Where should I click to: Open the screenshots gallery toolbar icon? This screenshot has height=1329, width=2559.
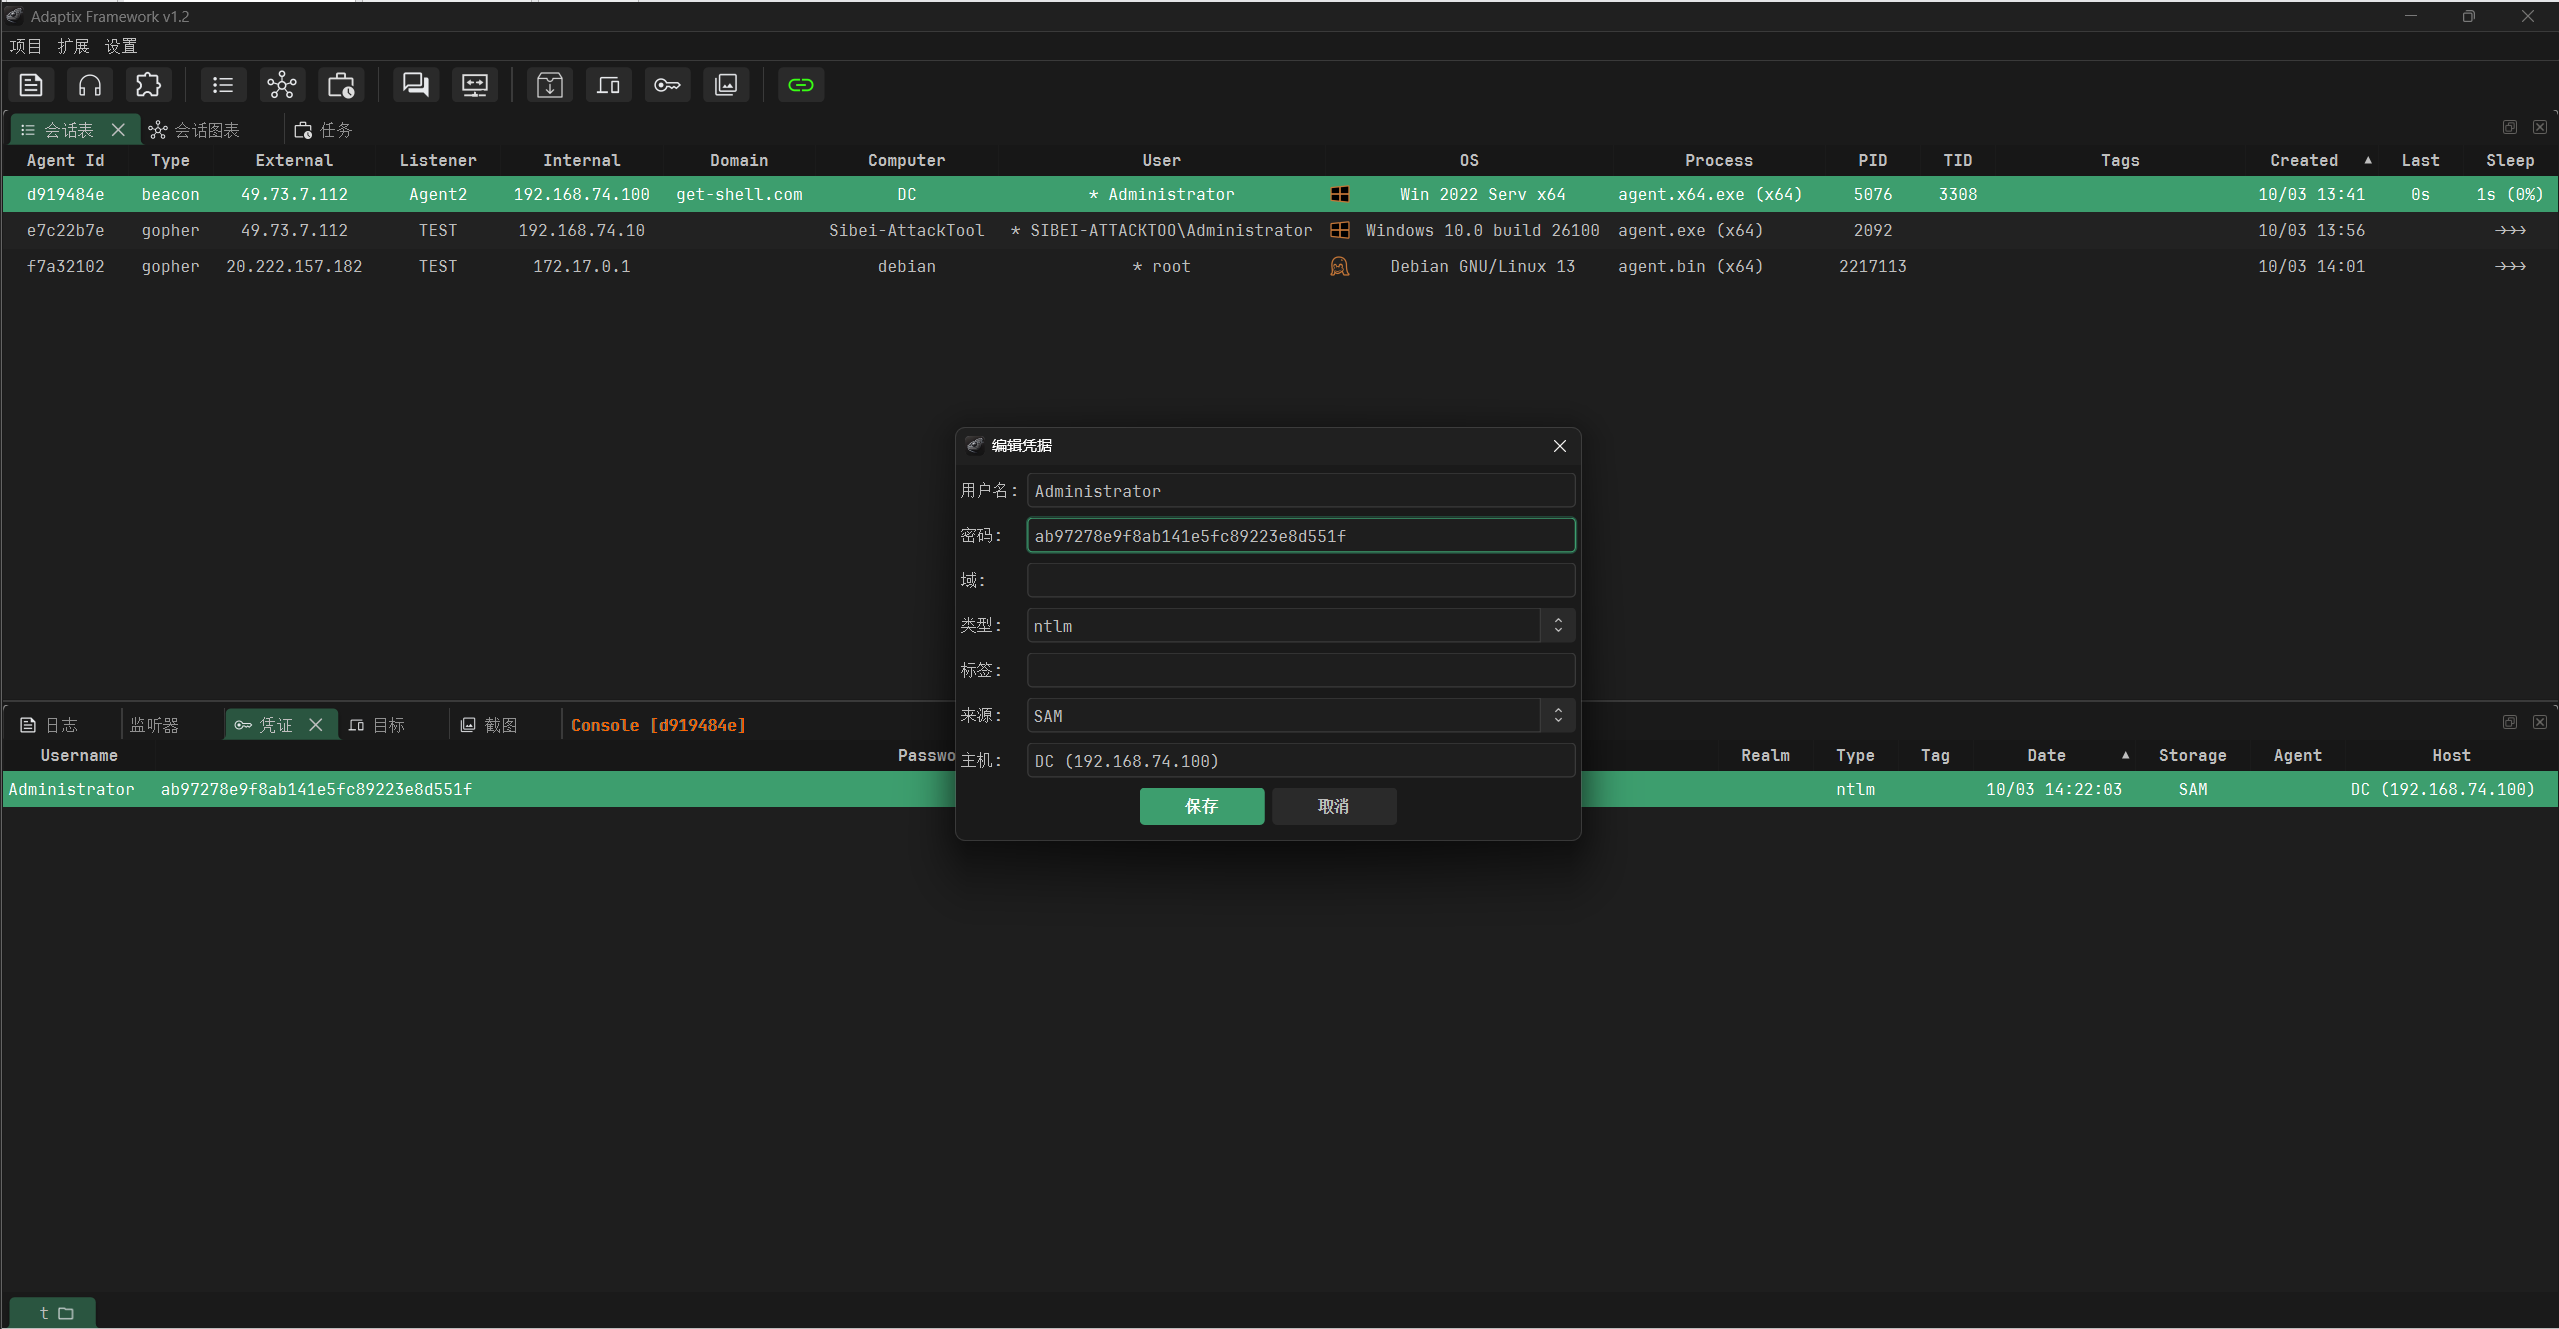click(726, 85)
